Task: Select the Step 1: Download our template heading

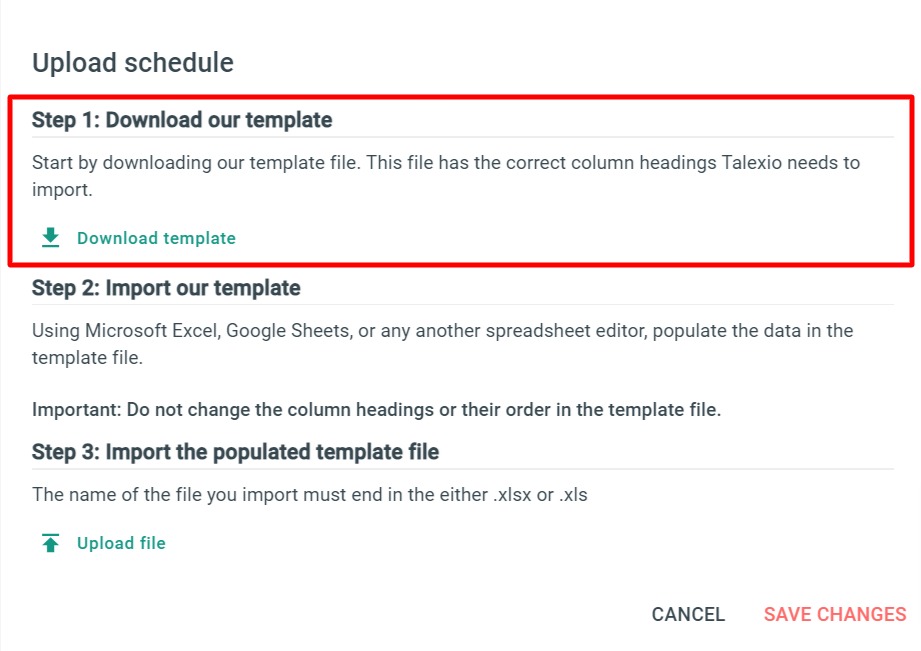Action: [182, 119]
